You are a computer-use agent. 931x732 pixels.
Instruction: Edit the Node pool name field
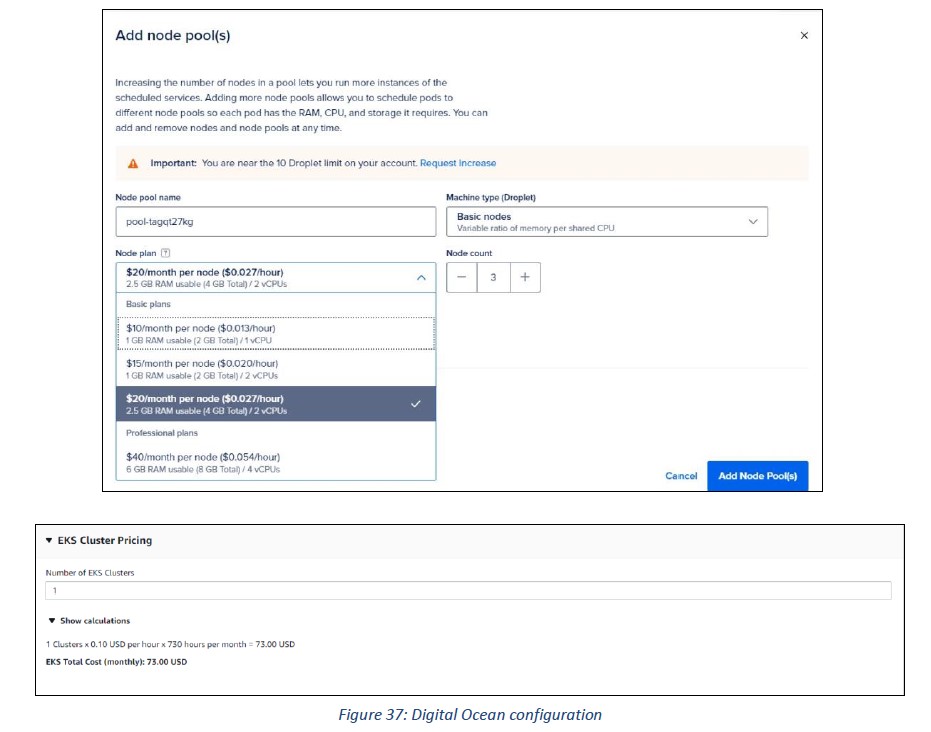[276, 221]
